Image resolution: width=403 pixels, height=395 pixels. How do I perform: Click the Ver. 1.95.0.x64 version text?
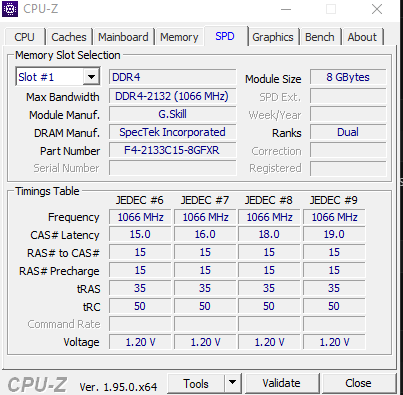coord(118,387)
